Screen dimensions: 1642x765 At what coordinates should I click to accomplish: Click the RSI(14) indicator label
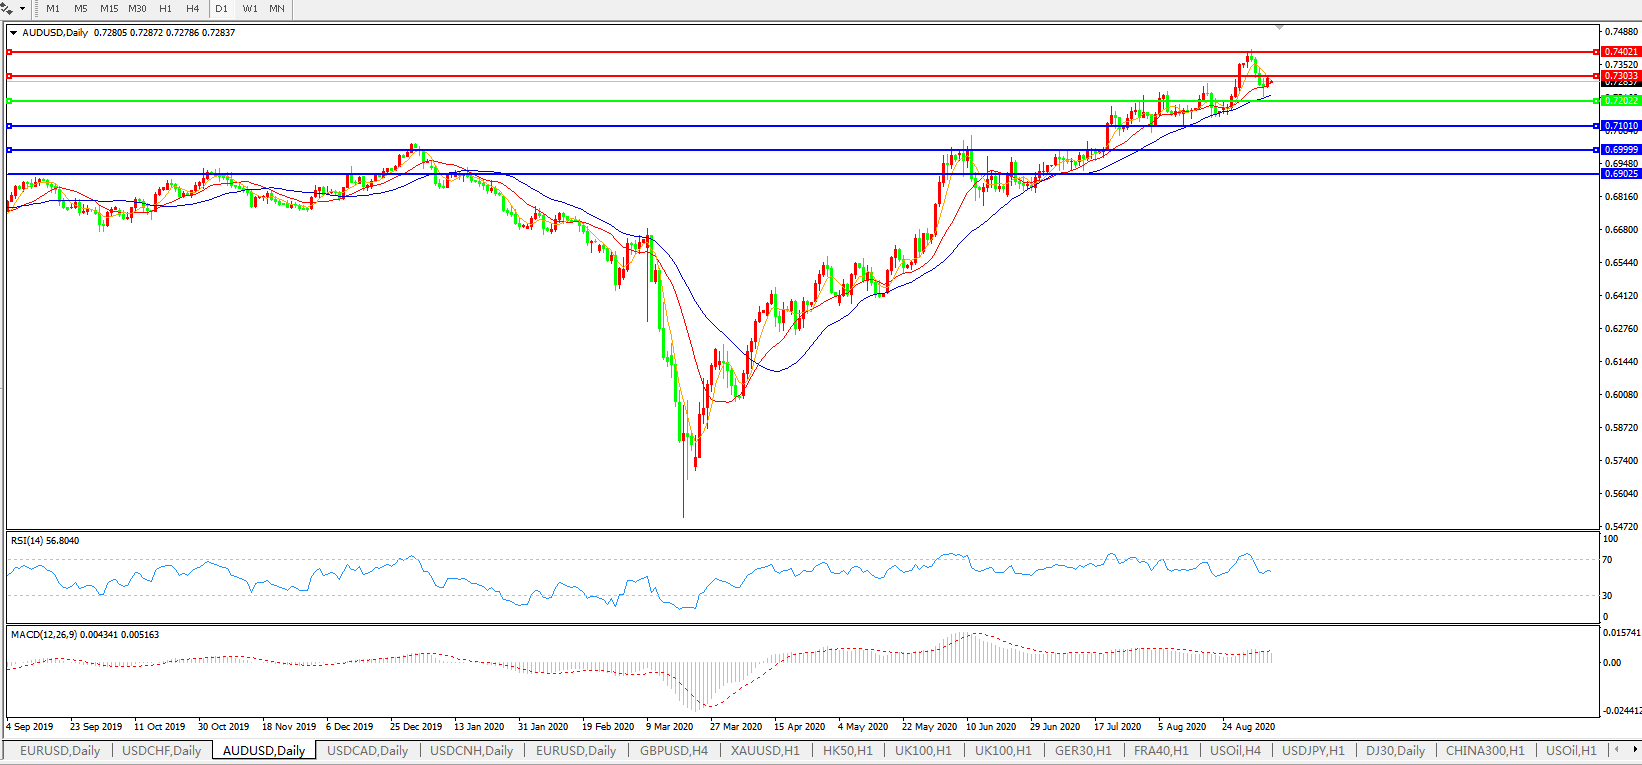point(45,541)
